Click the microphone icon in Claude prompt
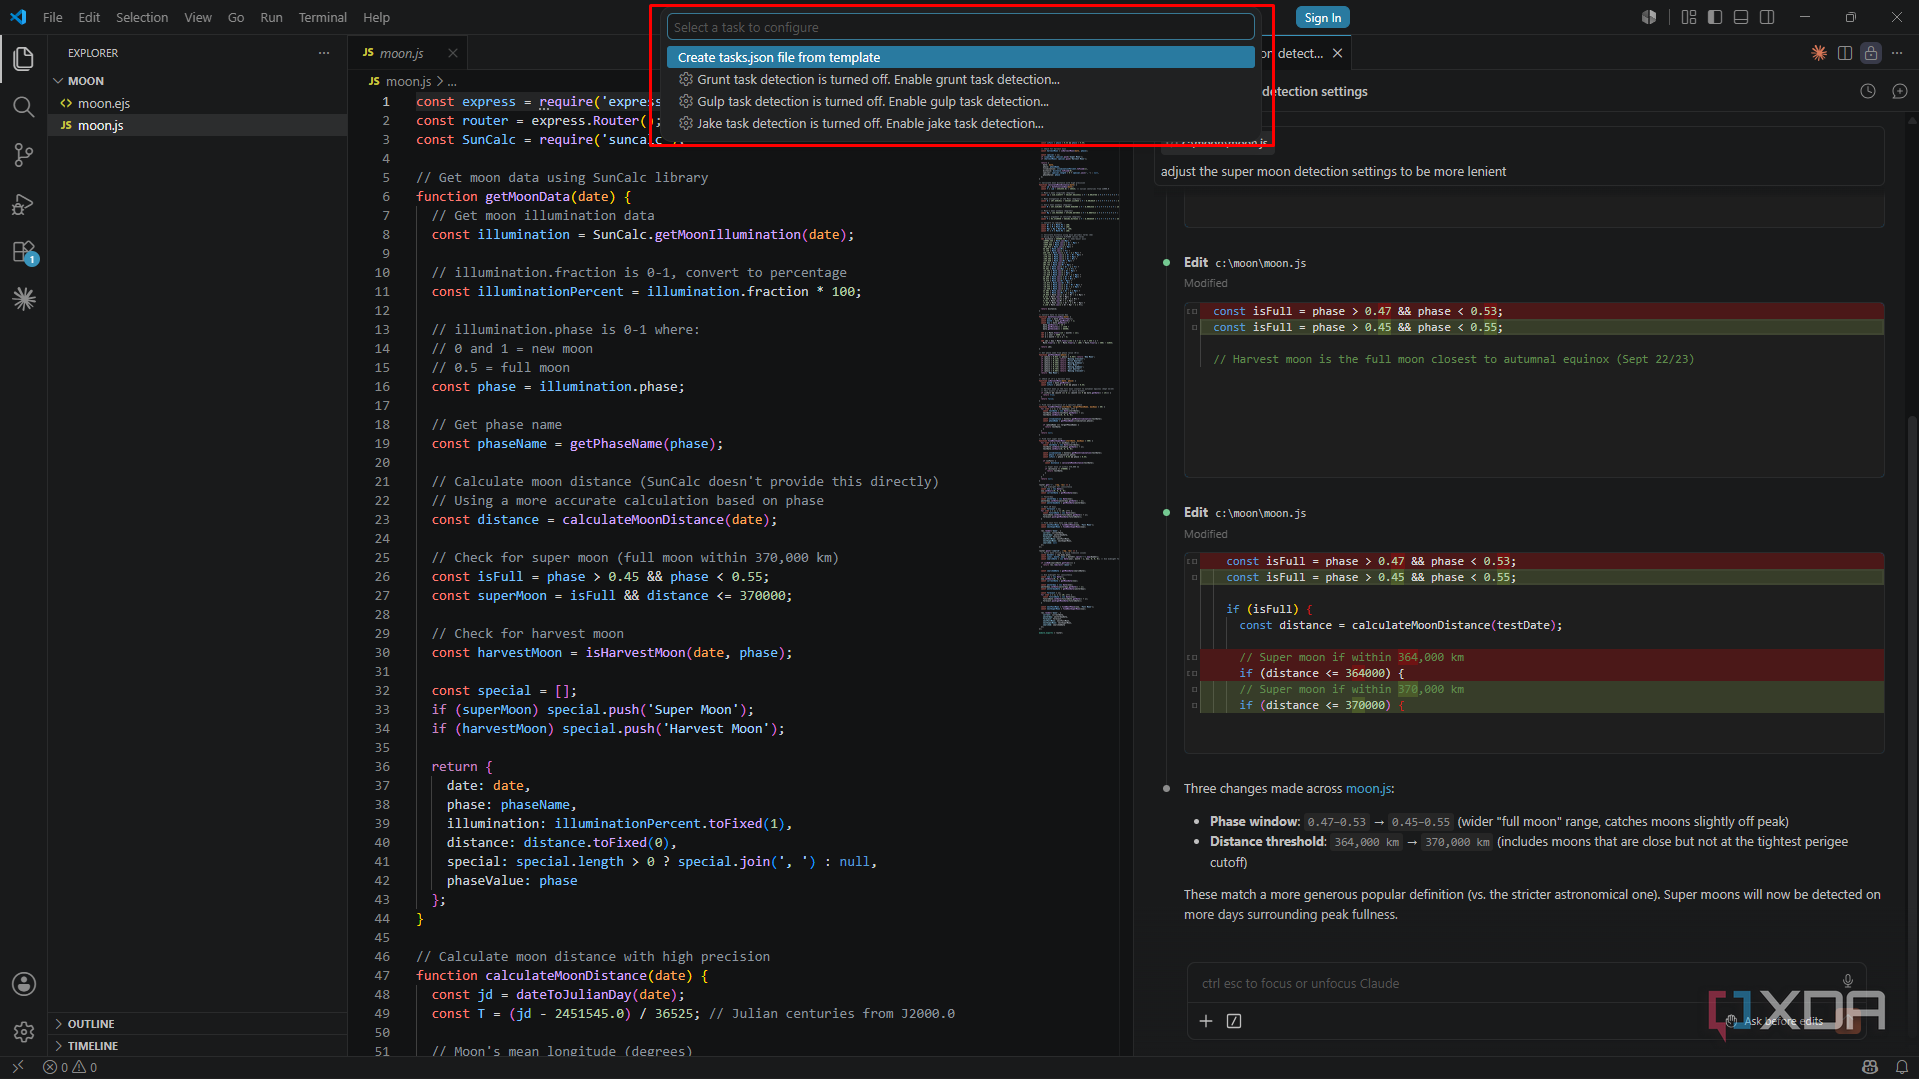Viewport: 1919px width, 1079px height. (x=1848, y=981)
